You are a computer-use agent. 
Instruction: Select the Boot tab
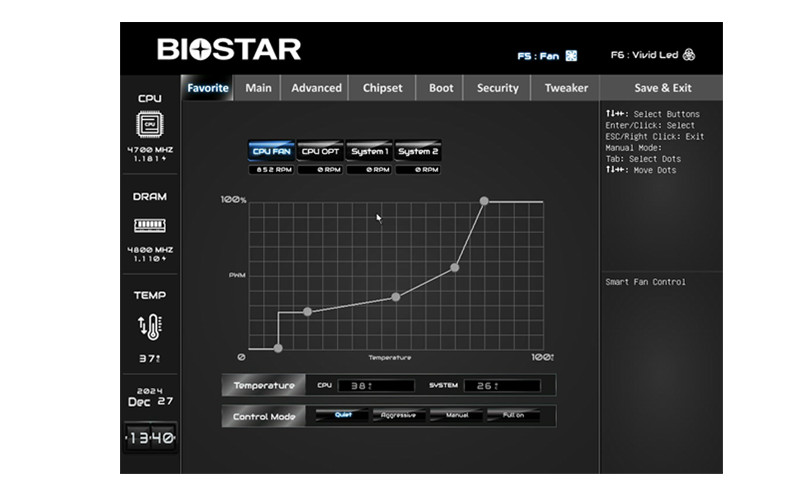(x=441, y=88)
